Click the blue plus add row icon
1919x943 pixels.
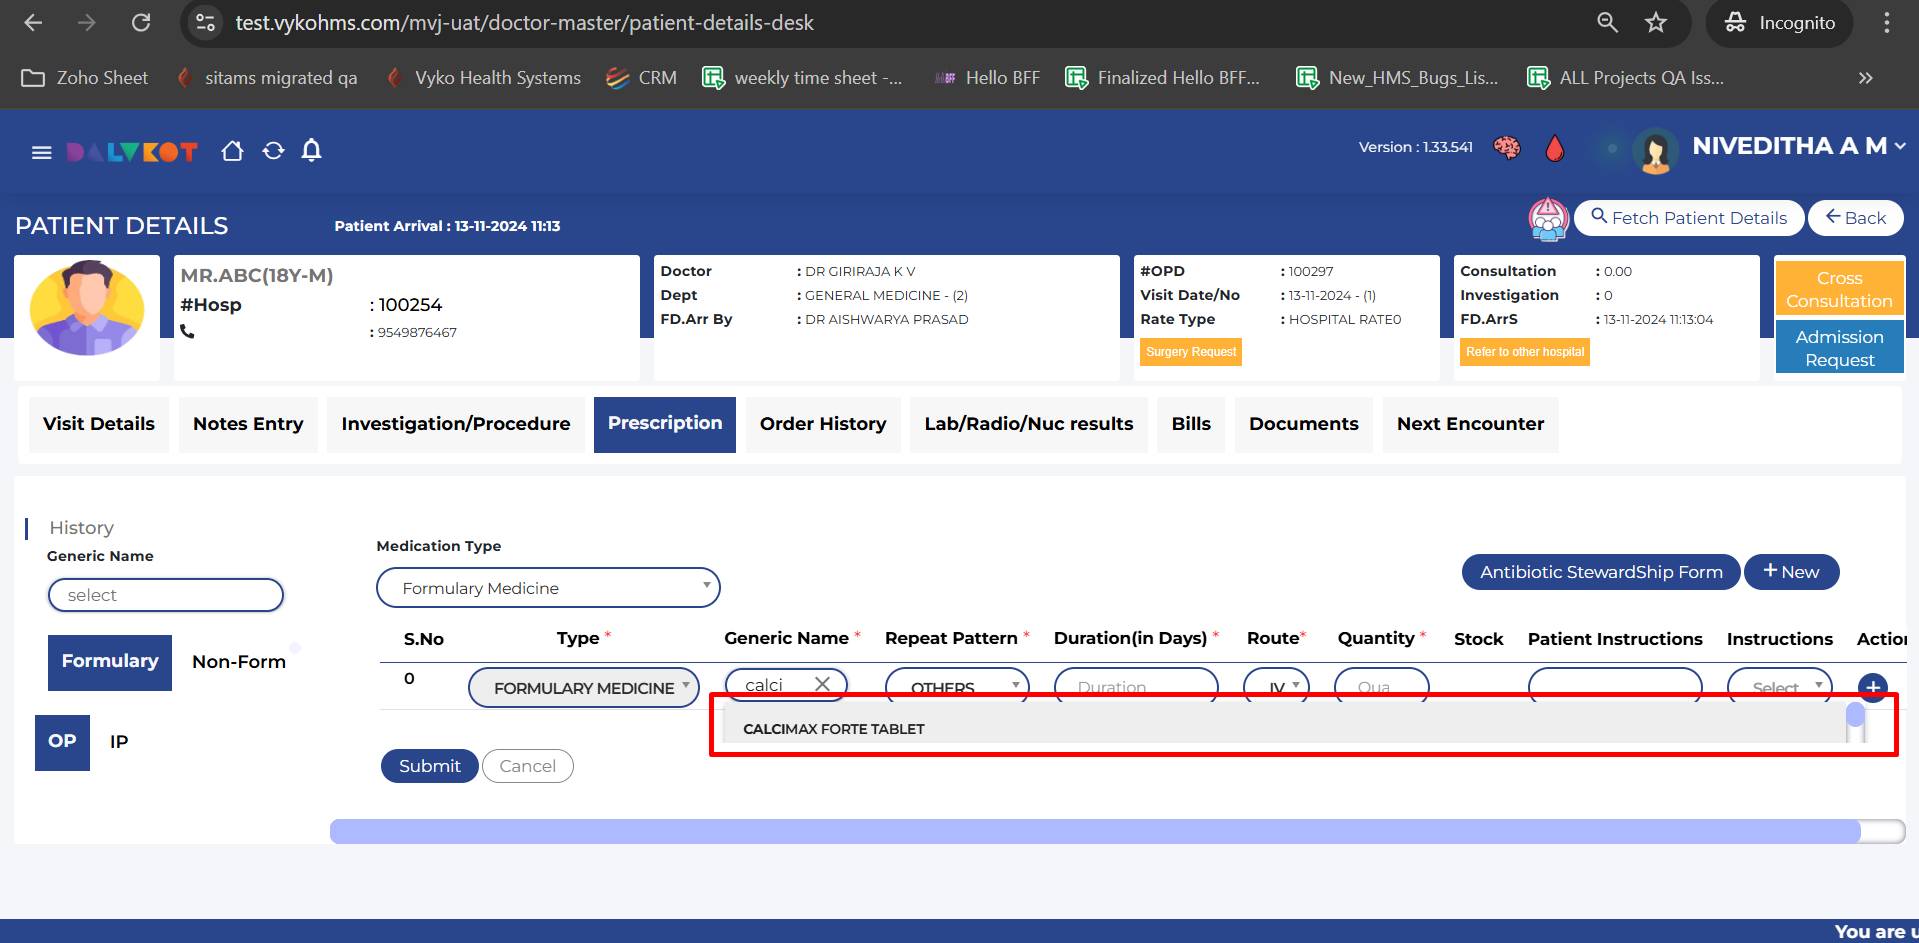coord(1872,686)
